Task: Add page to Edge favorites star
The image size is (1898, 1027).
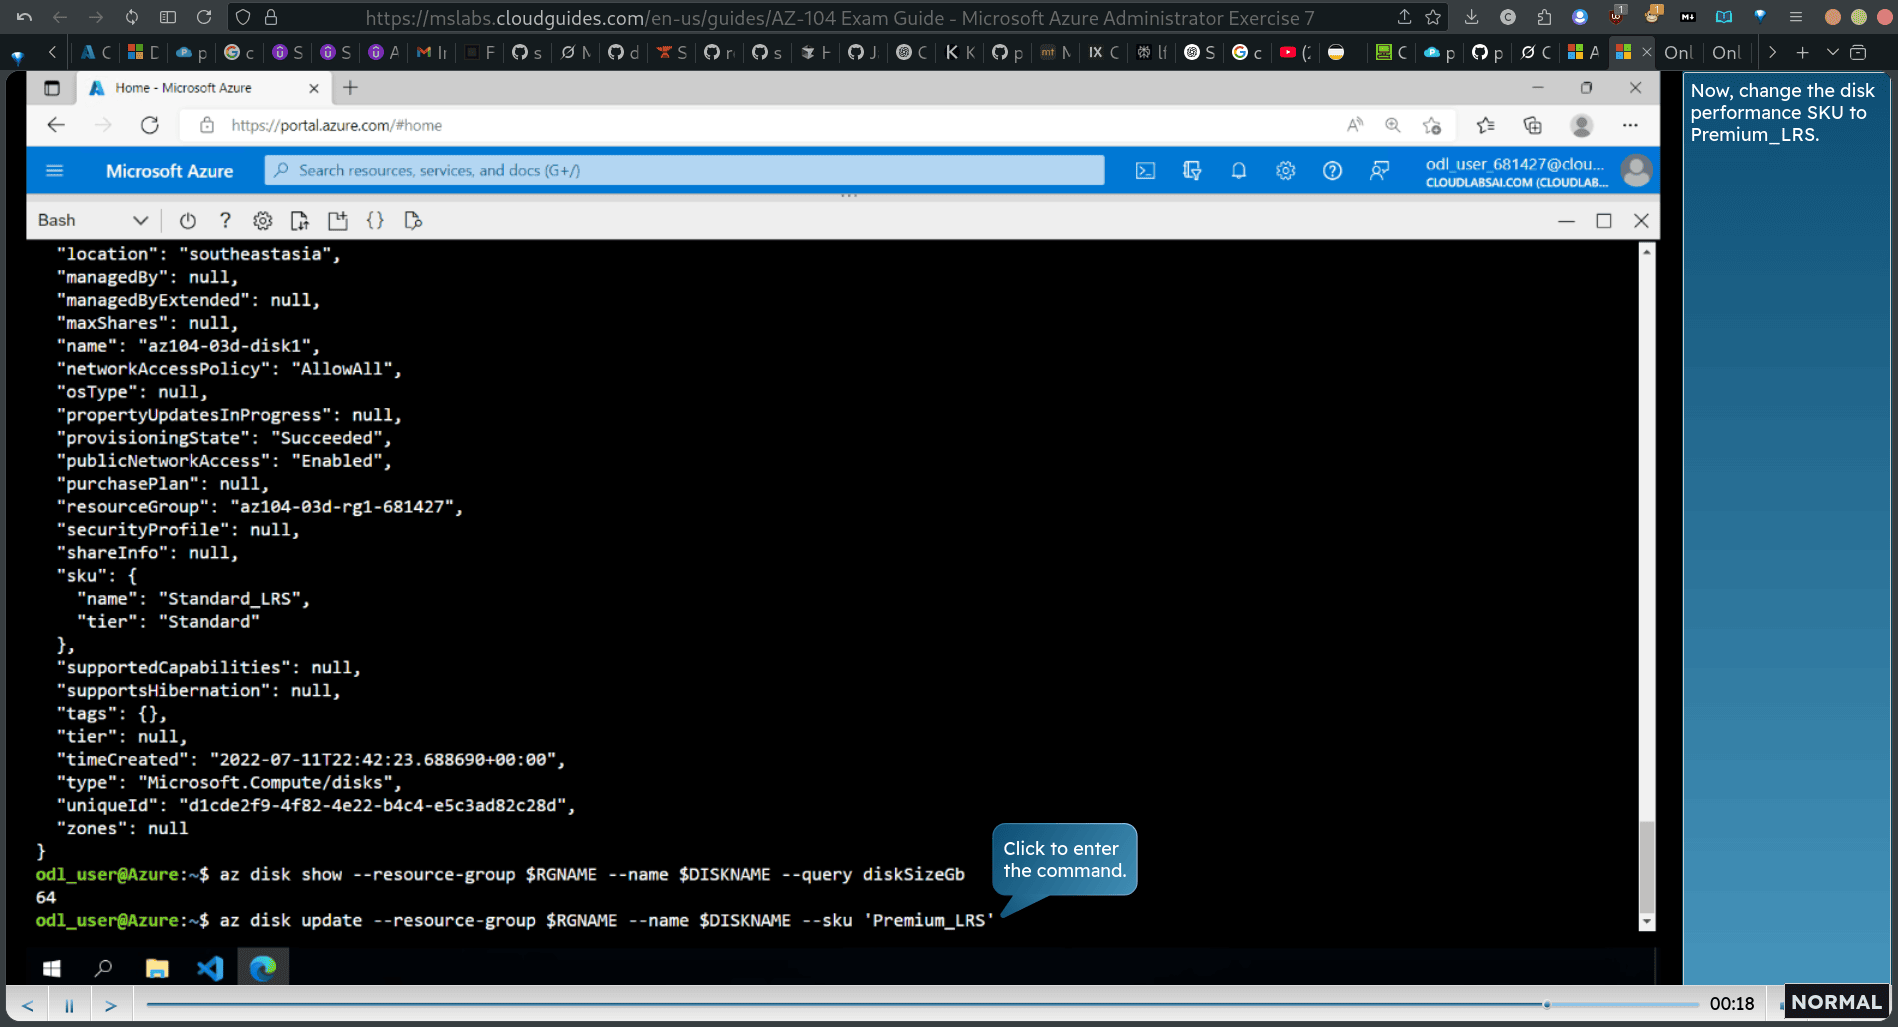Action: click(x=1432, y=125)
